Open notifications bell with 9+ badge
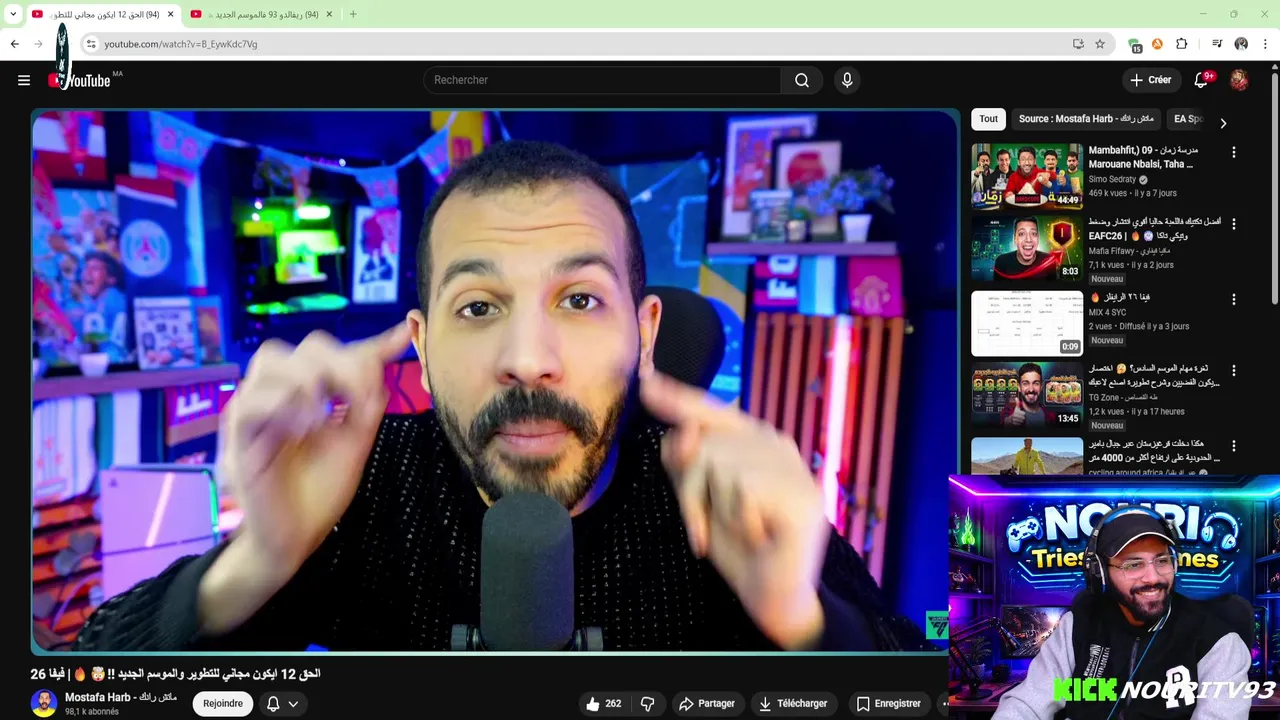This screenshot has width=1280, height=720. pyautogui.click(x=1201, y=80)
